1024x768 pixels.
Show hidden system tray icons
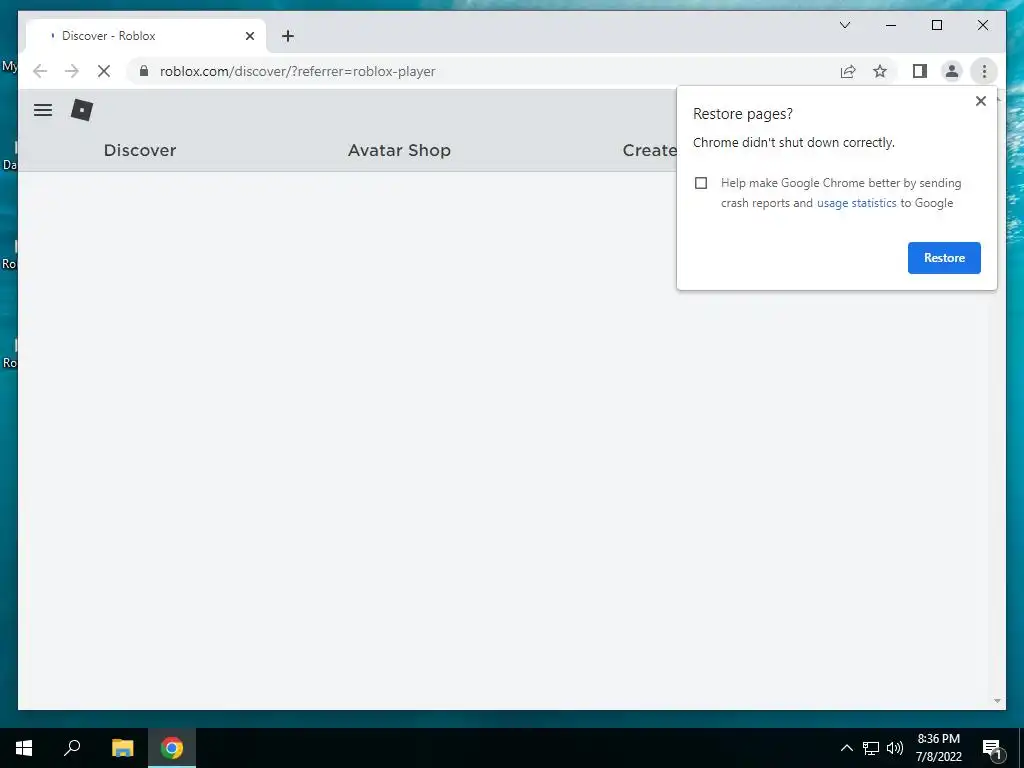pos(846,748)
